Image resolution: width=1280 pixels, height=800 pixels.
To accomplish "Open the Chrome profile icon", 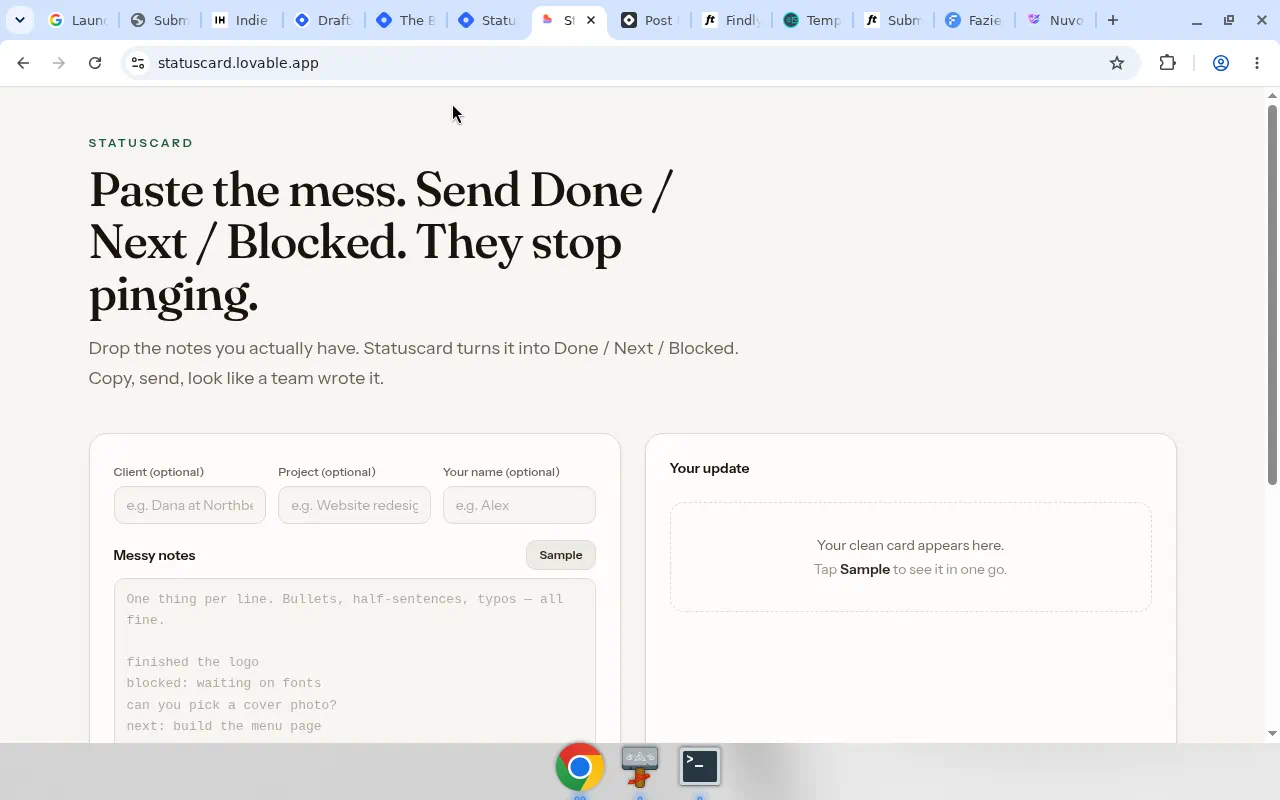I will 1221,63.
